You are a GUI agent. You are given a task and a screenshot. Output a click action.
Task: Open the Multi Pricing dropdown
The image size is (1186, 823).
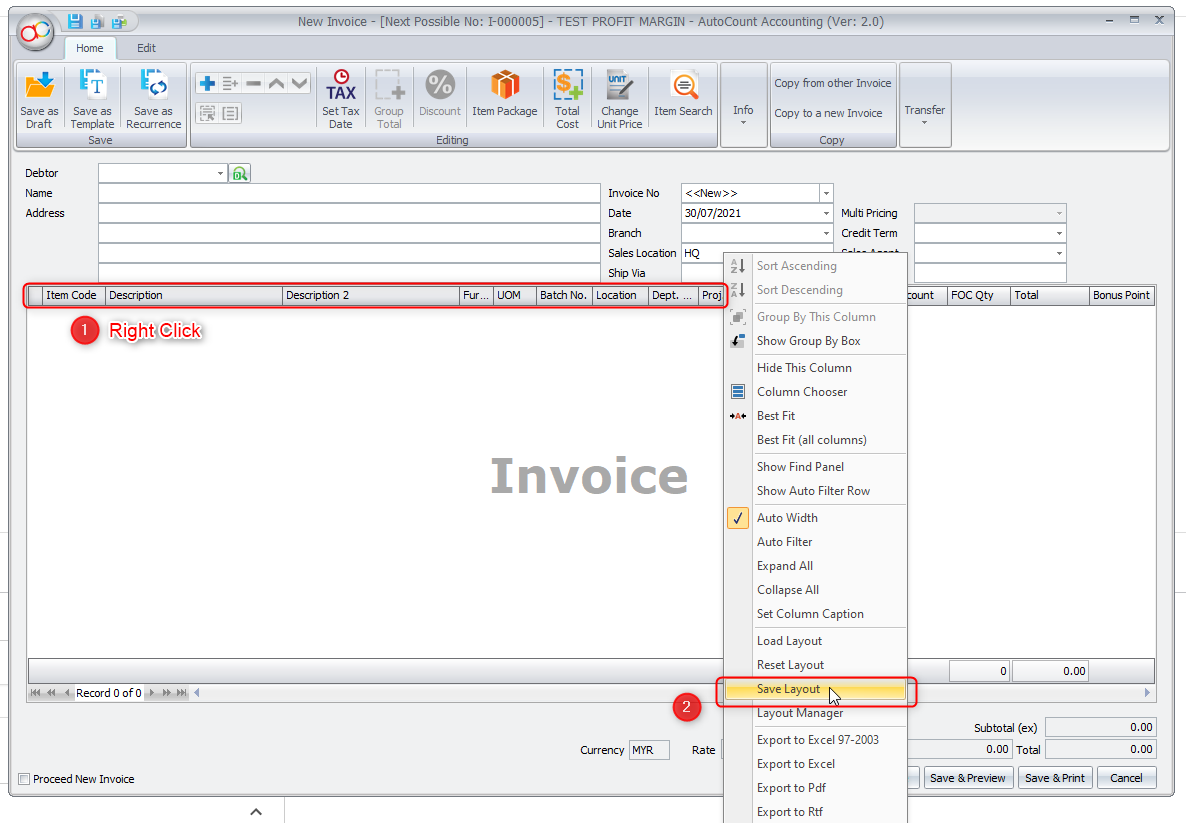click(1059, 213)
